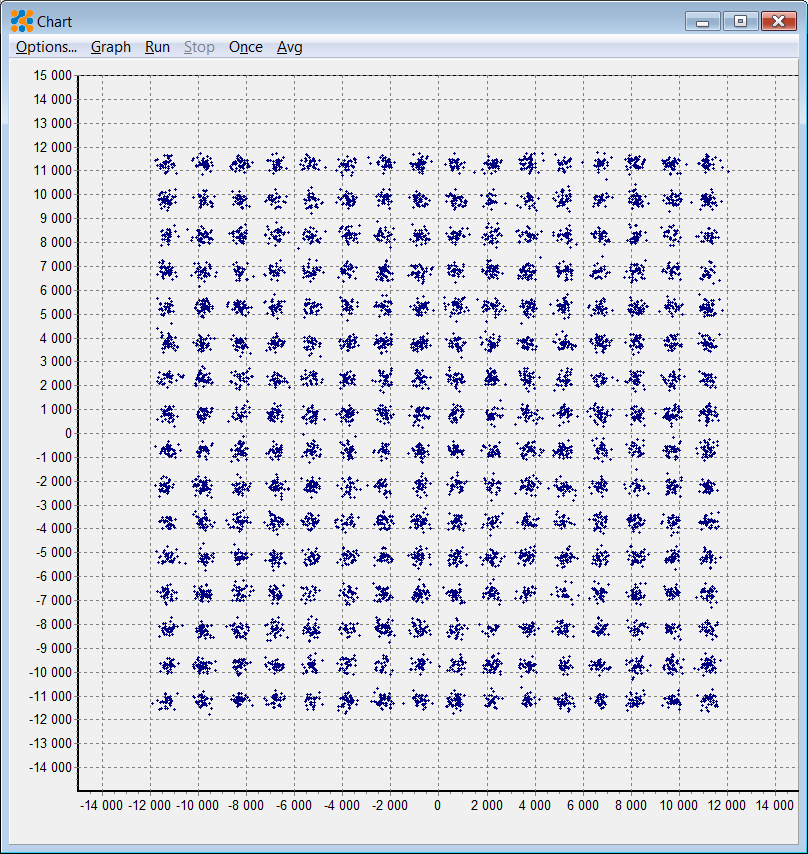Click the -10 000 x-axis label
Viewport: 808px width, 854px height.
(197, 806)
